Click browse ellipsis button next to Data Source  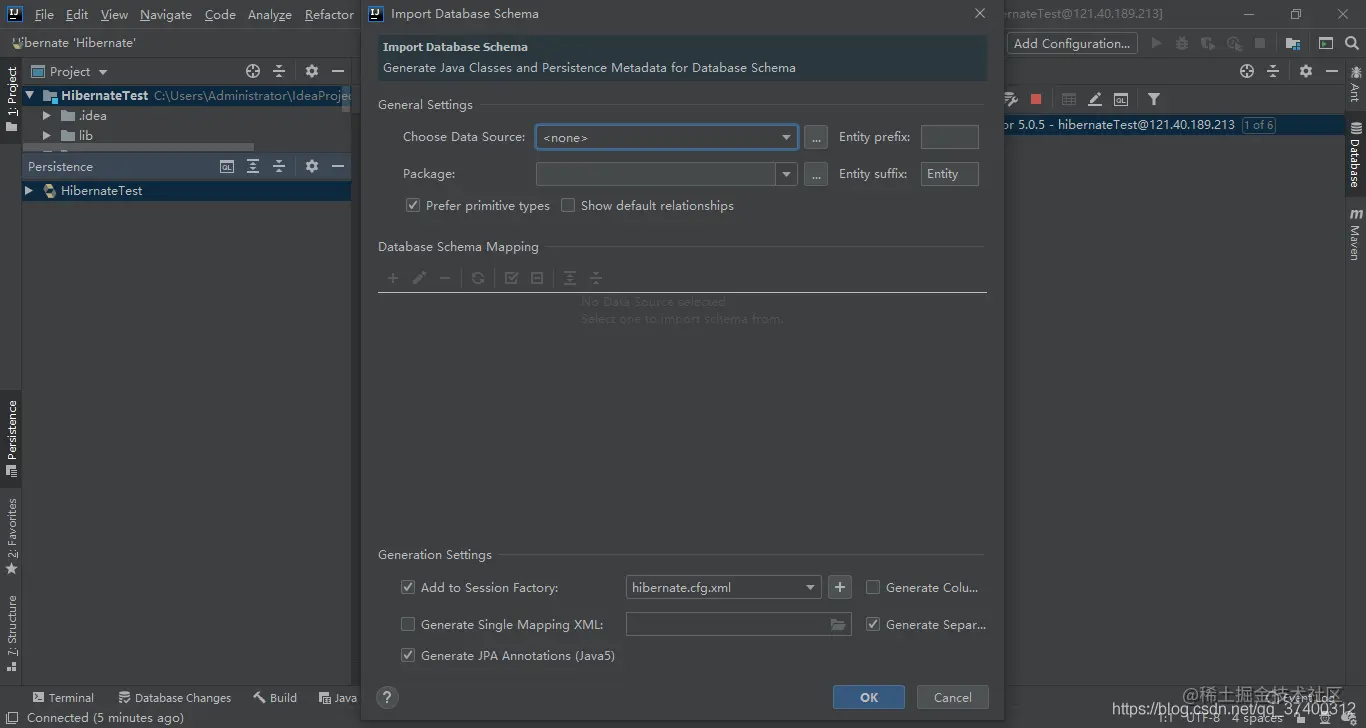pos(816,137)
